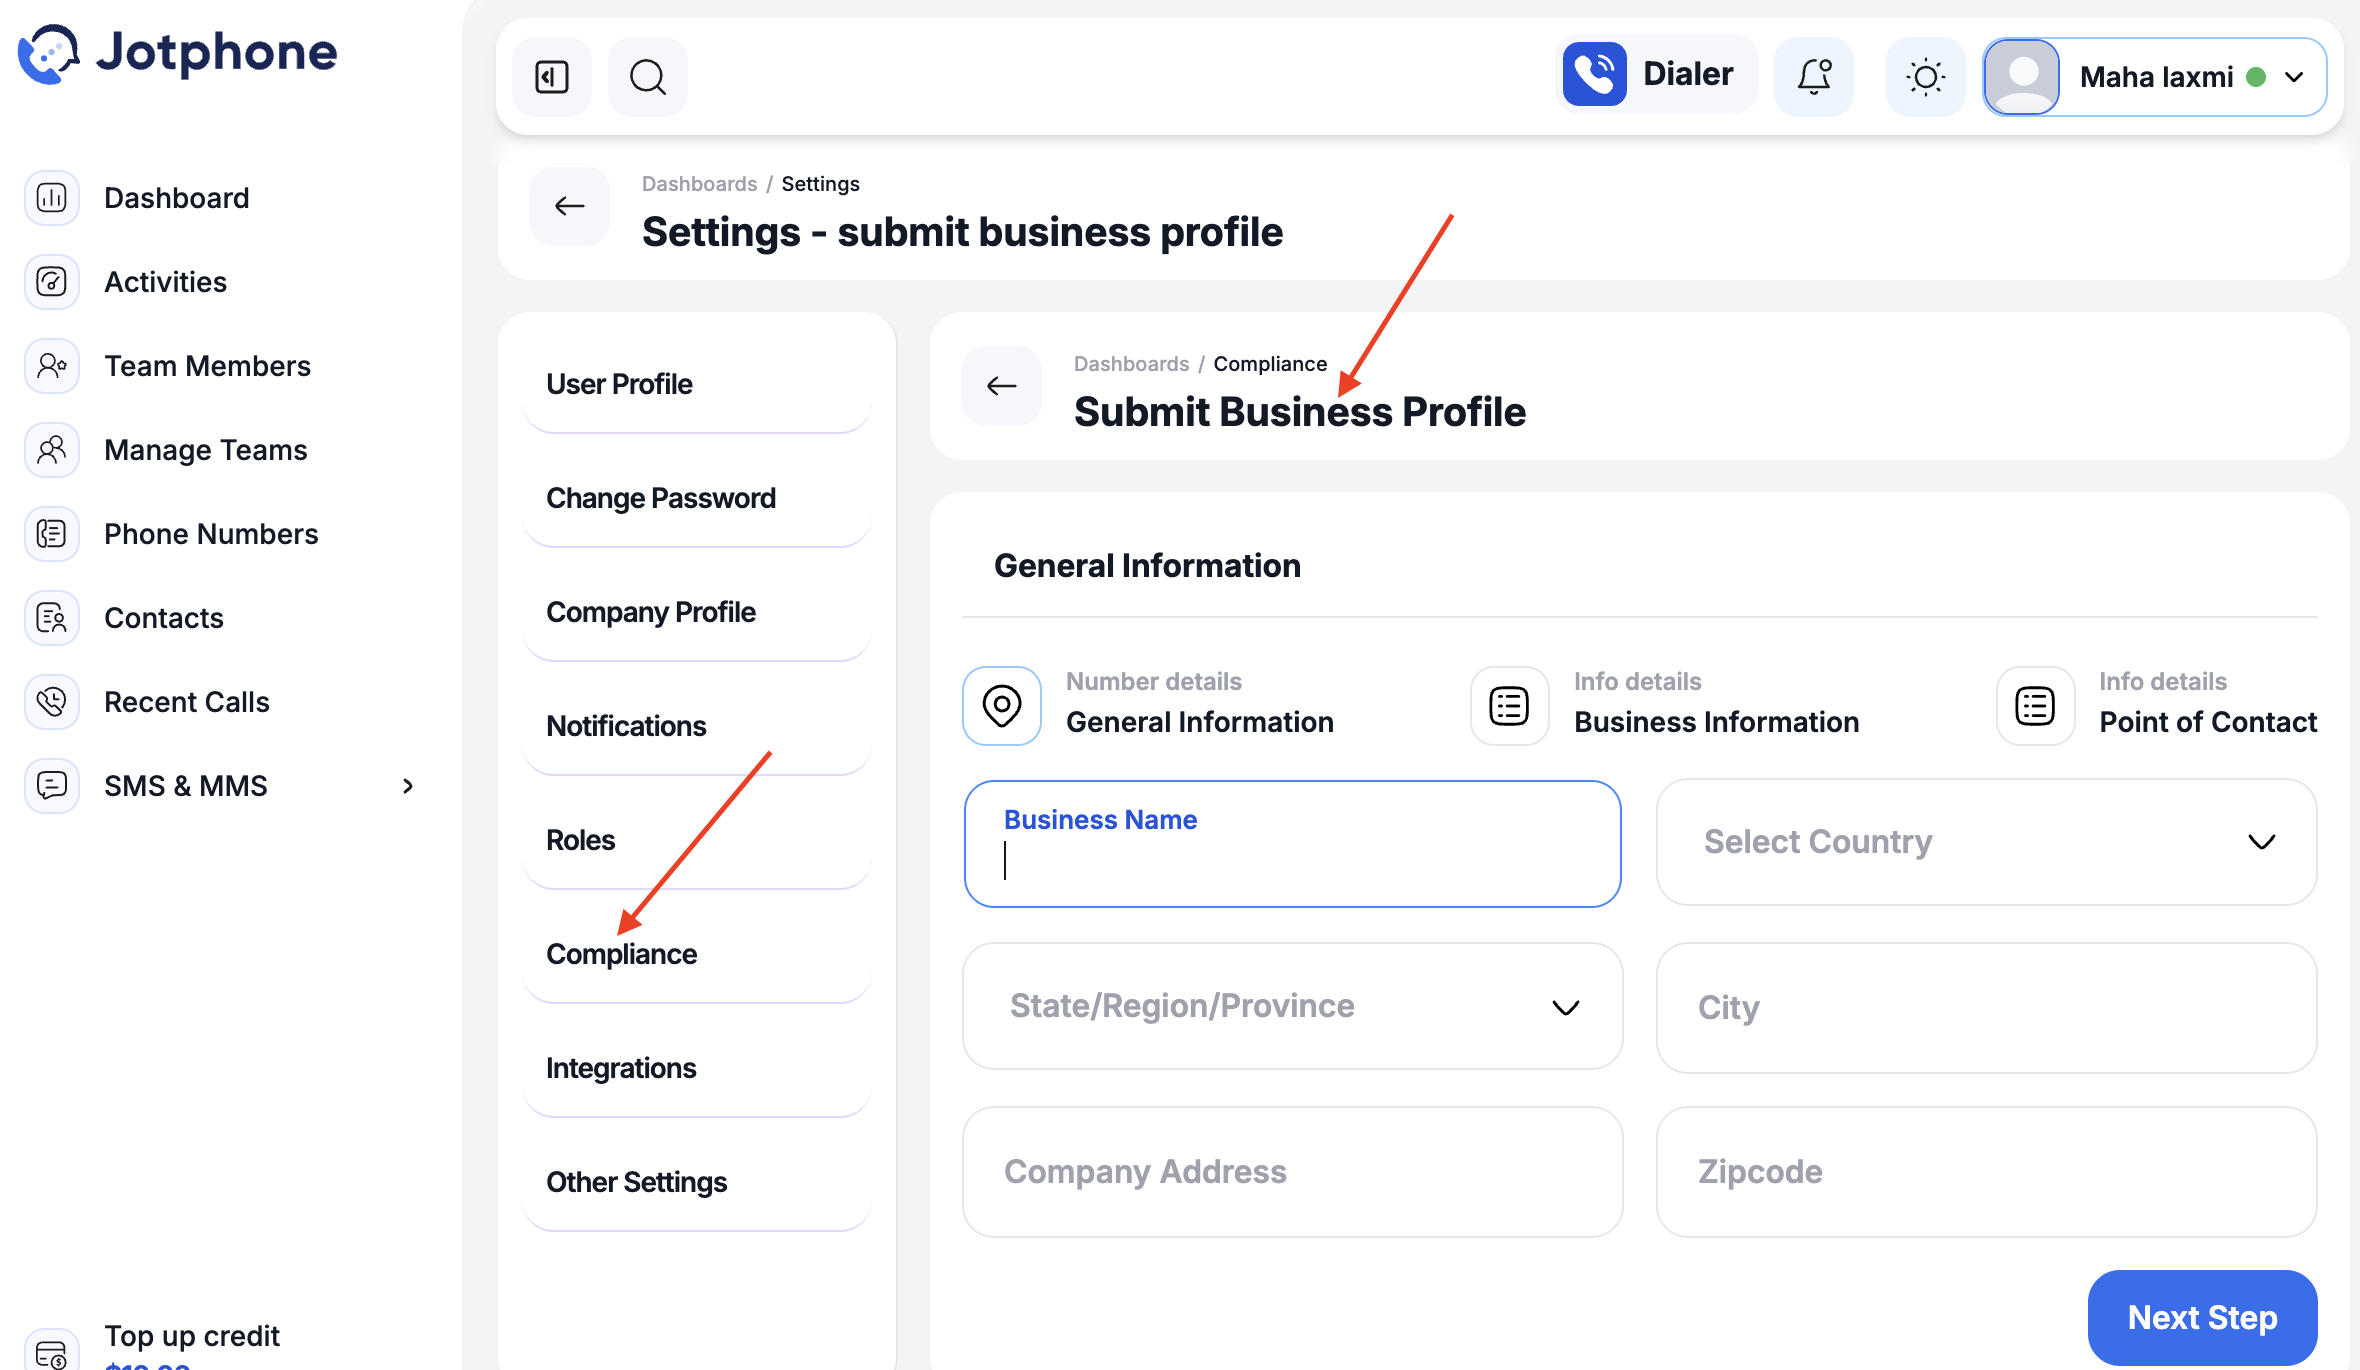Click the Manage Teams sidebar icon
The width and height of the screenshot is (2360, 1370).
click(52, 450)
